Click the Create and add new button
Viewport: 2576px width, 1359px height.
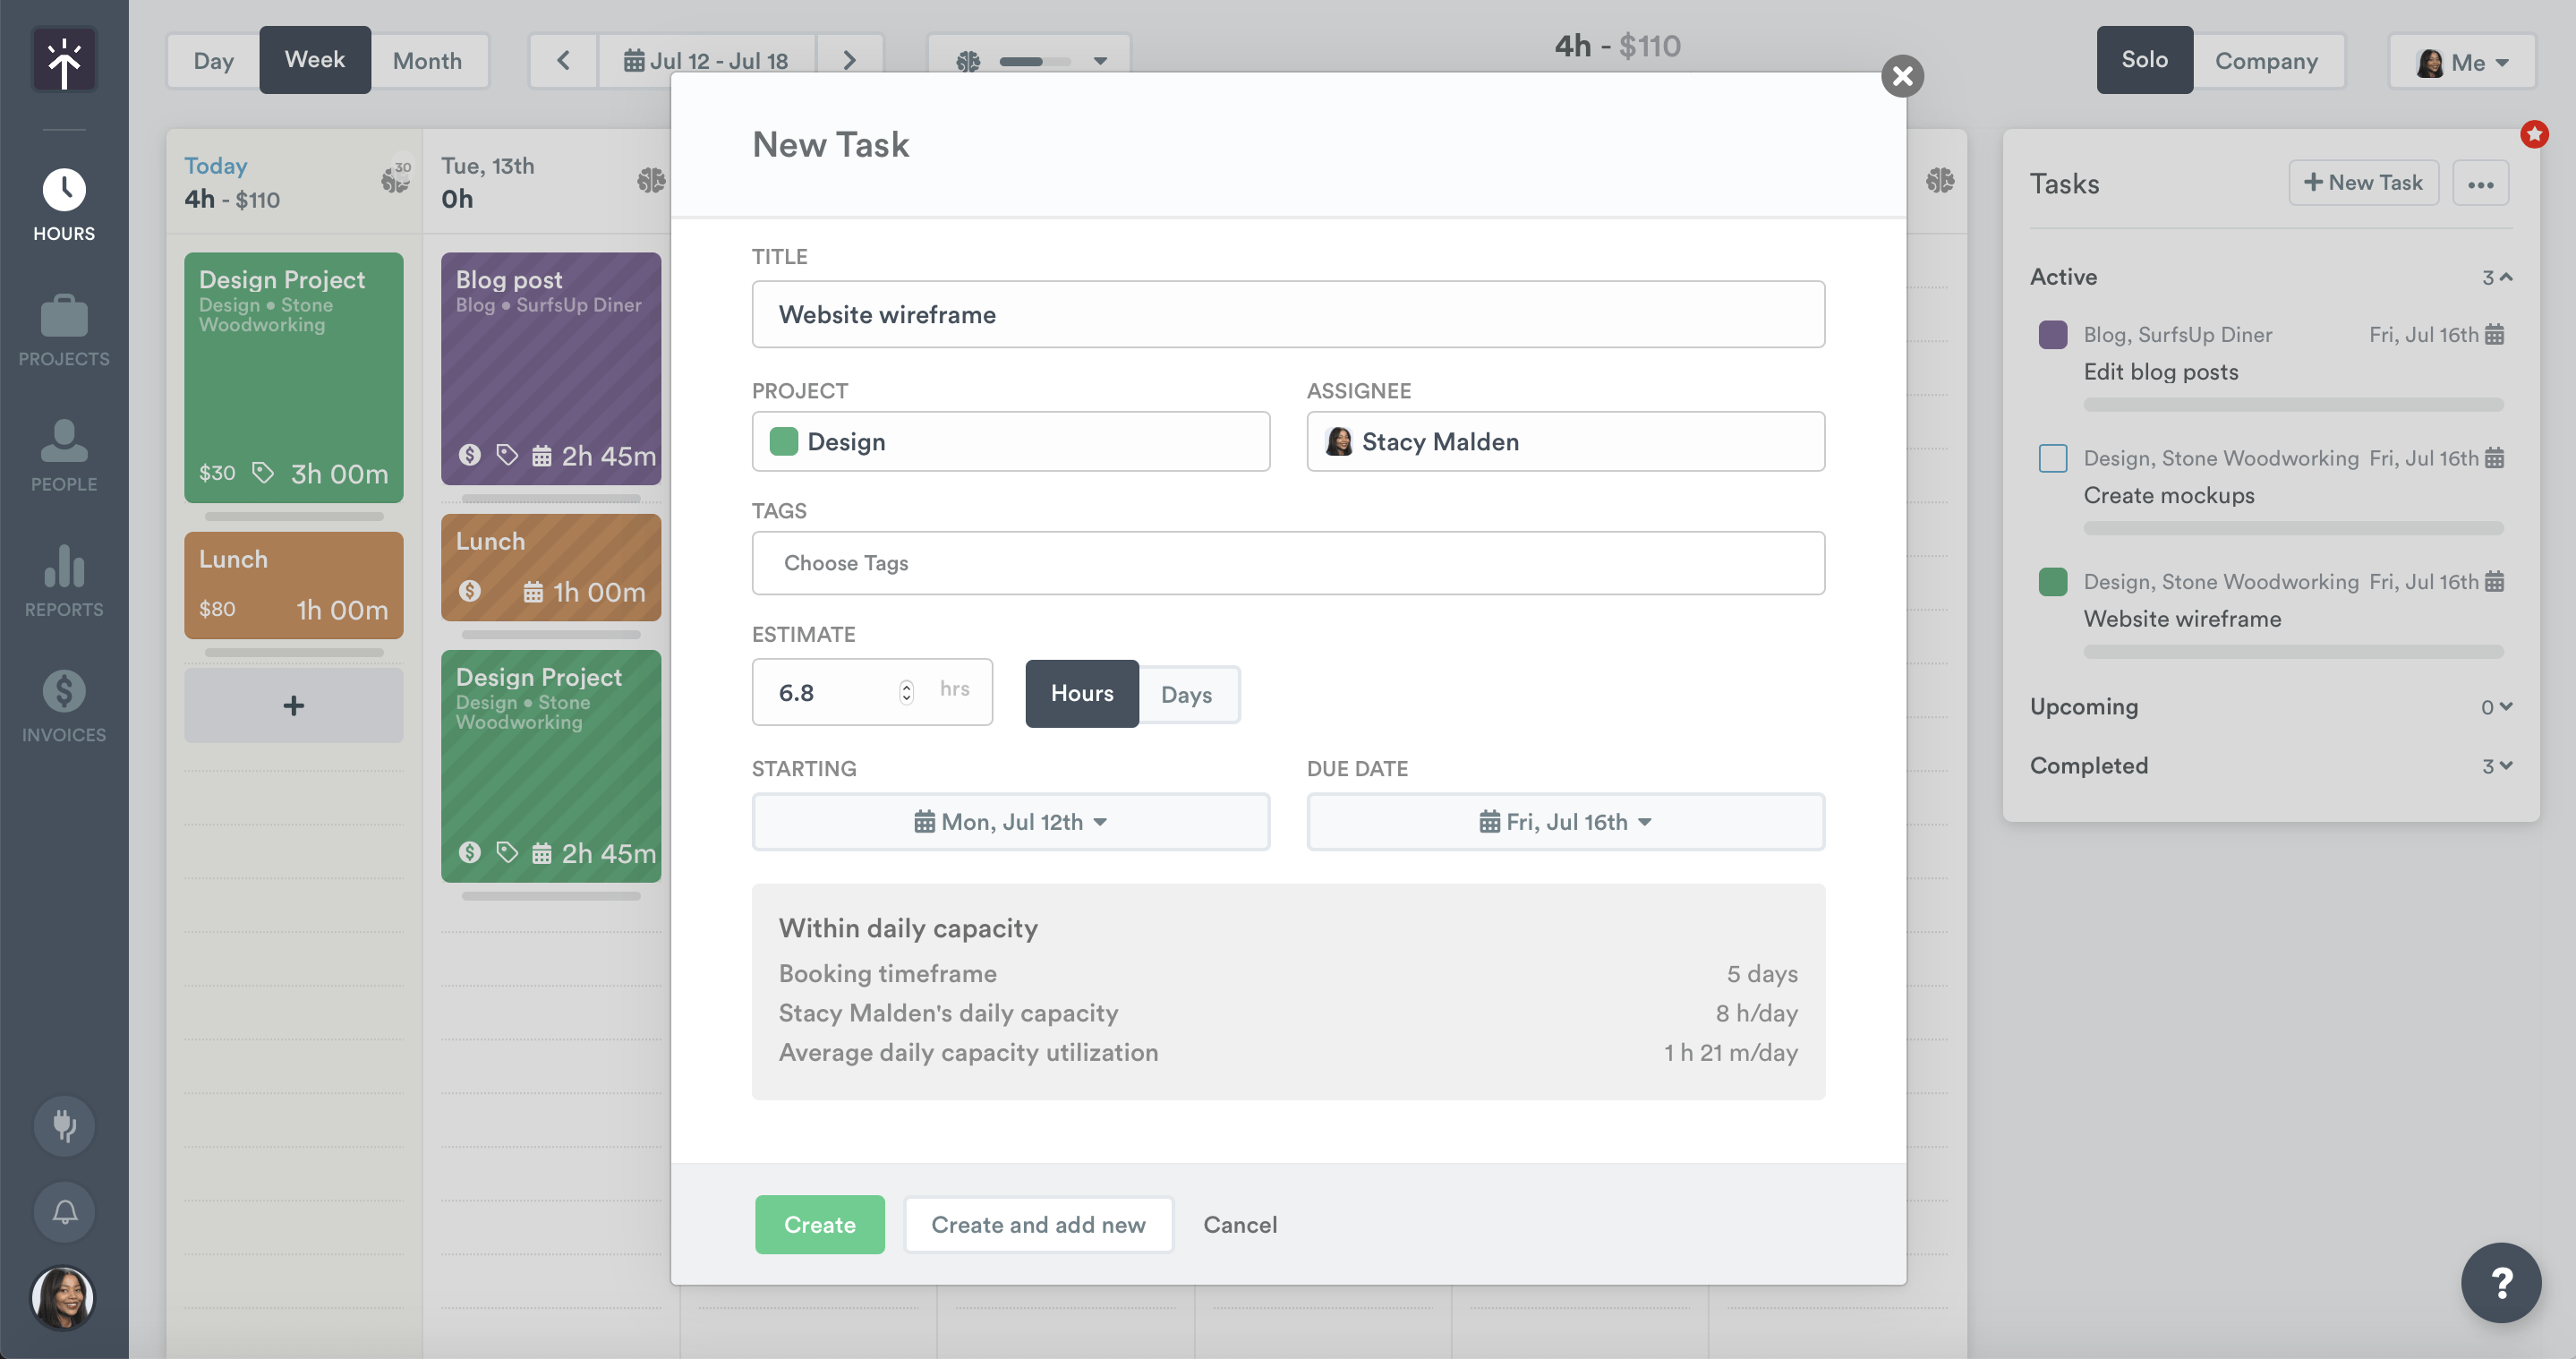pyautogui.click(x=1038, y=1224)
